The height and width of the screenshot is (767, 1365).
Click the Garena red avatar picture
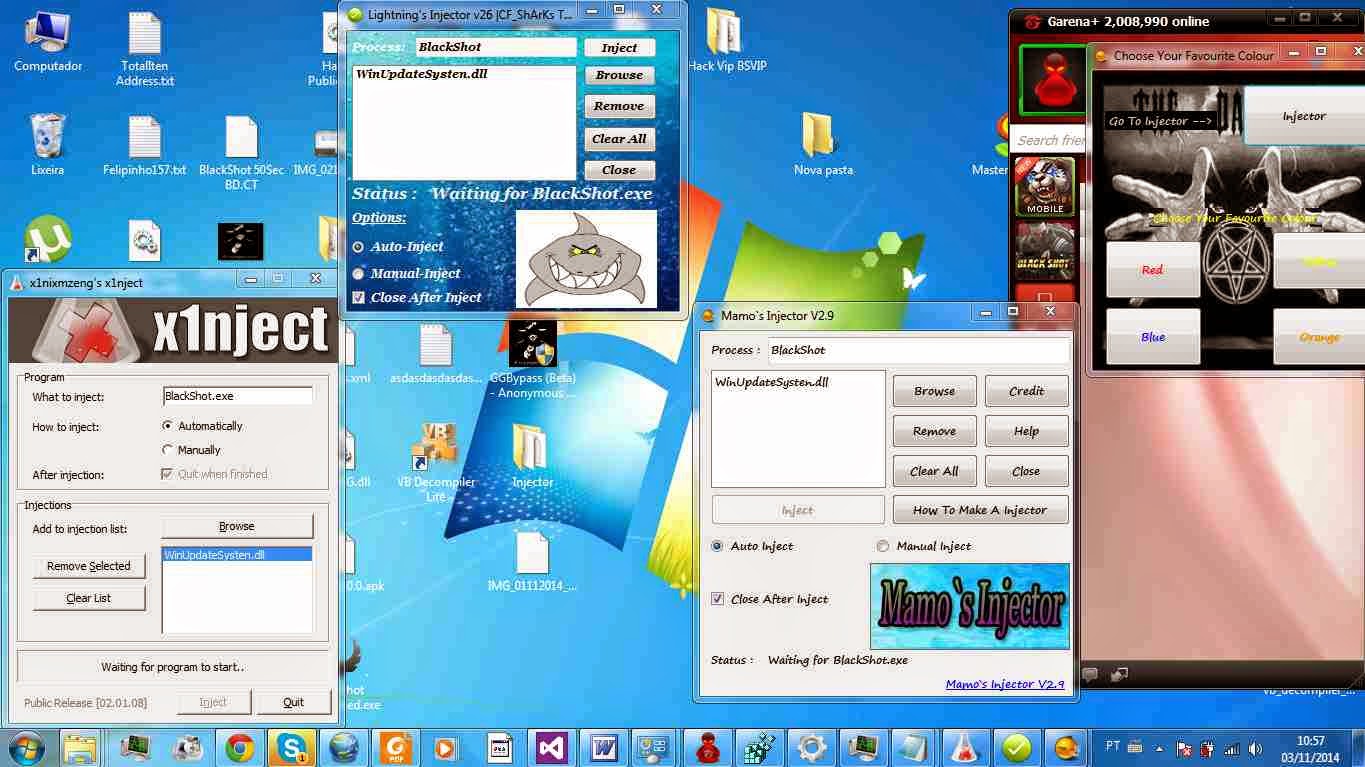pos(1053,80)
